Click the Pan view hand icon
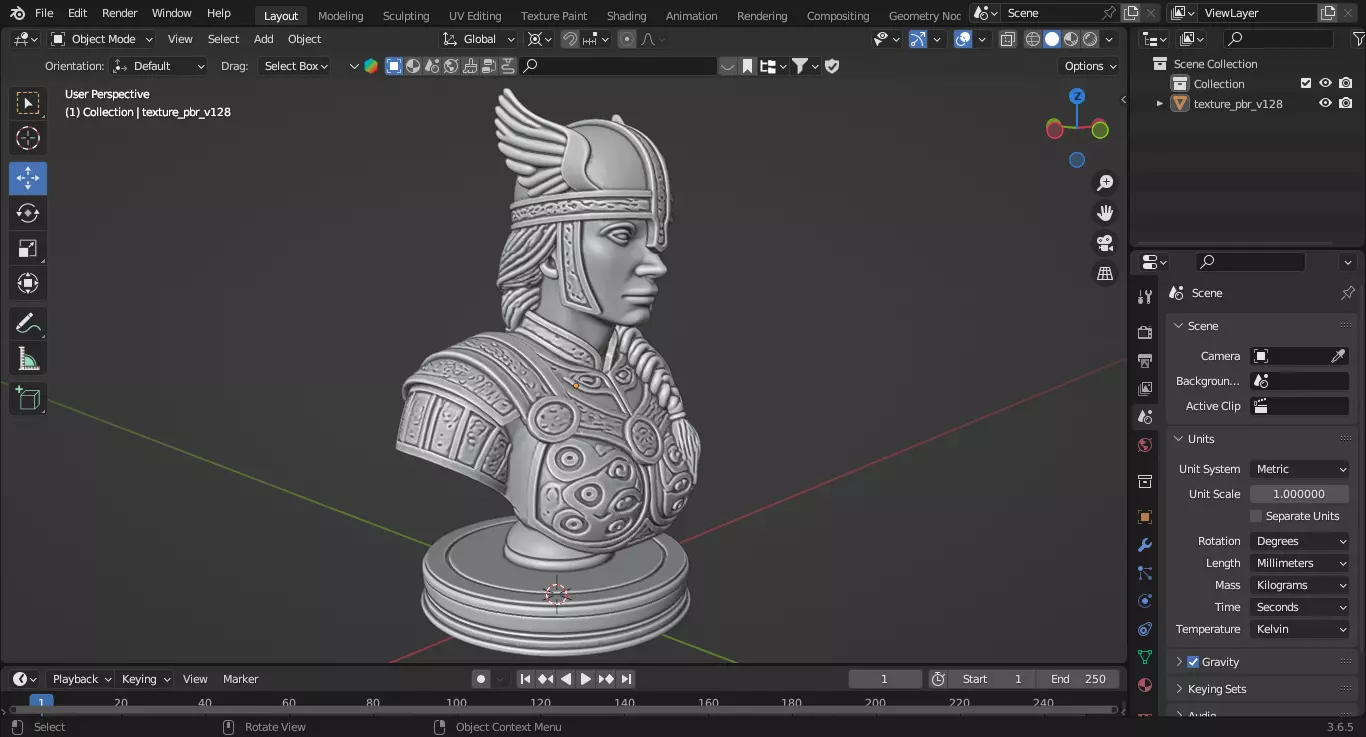Image resolution: width=1366 pixels, height=737 pixels. coord(1105,213)
